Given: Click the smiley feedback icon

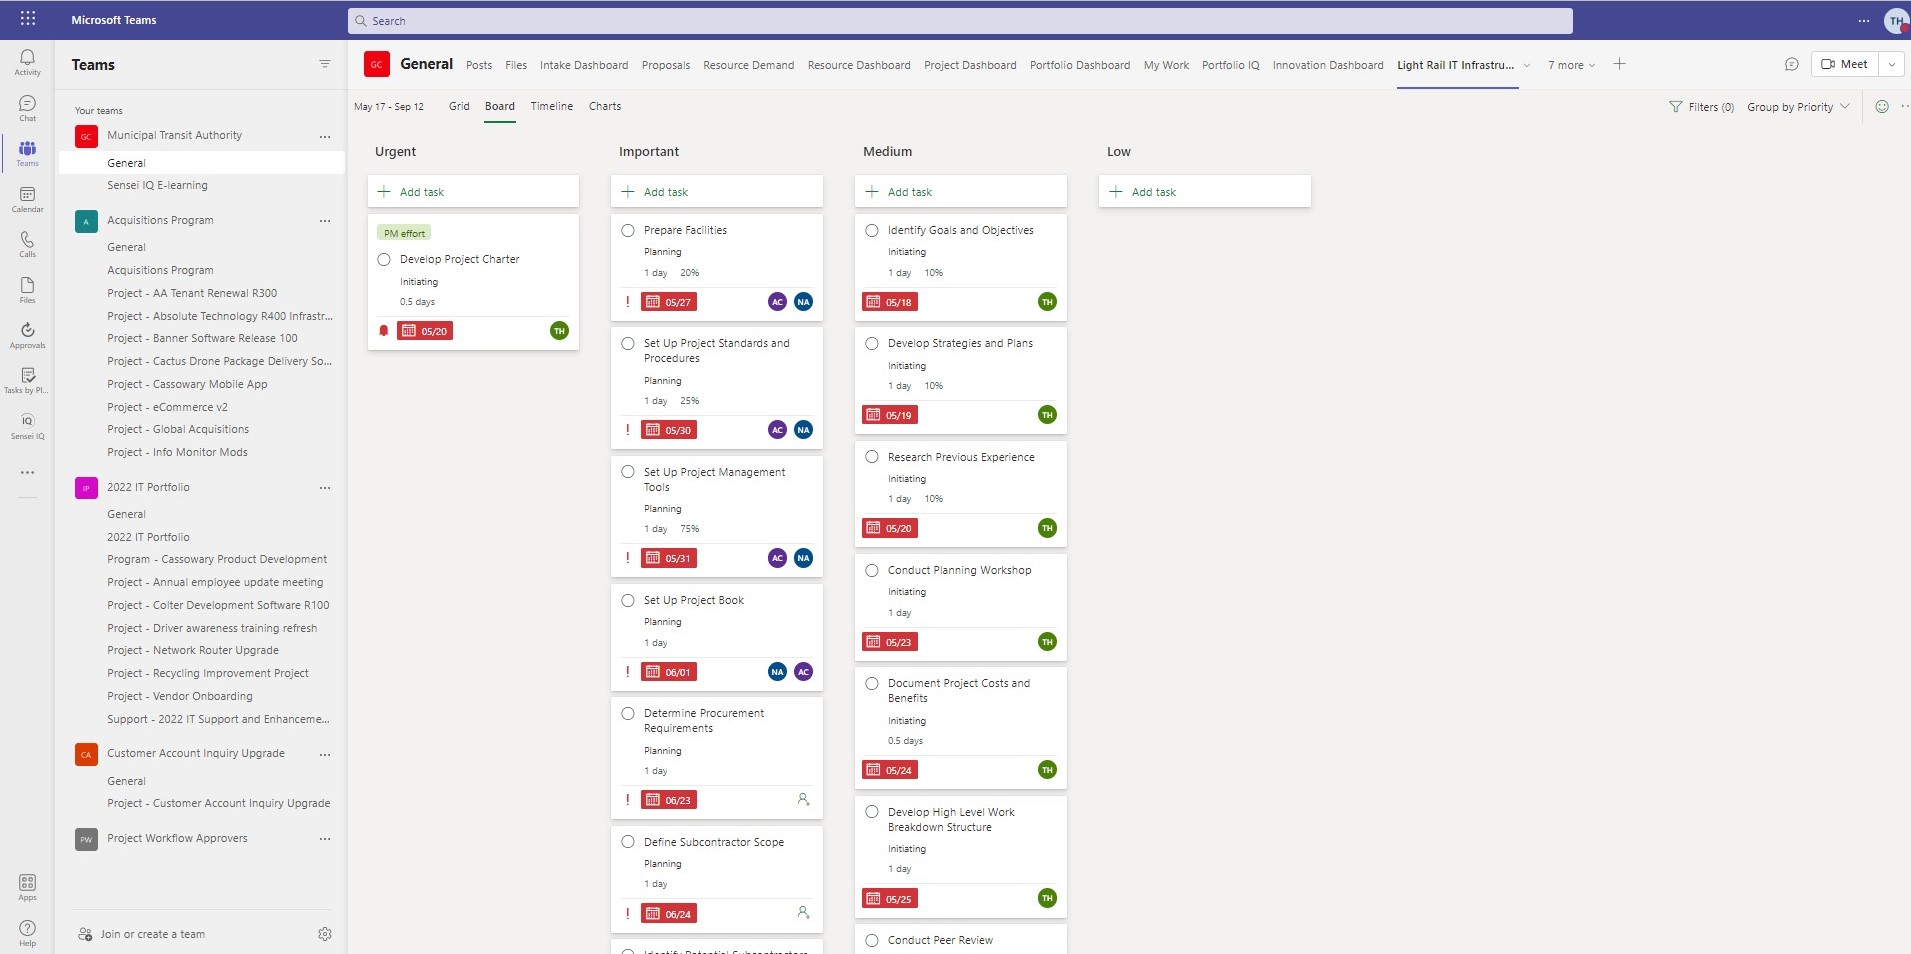Looking at the screenshot, I should [1881, 106].
